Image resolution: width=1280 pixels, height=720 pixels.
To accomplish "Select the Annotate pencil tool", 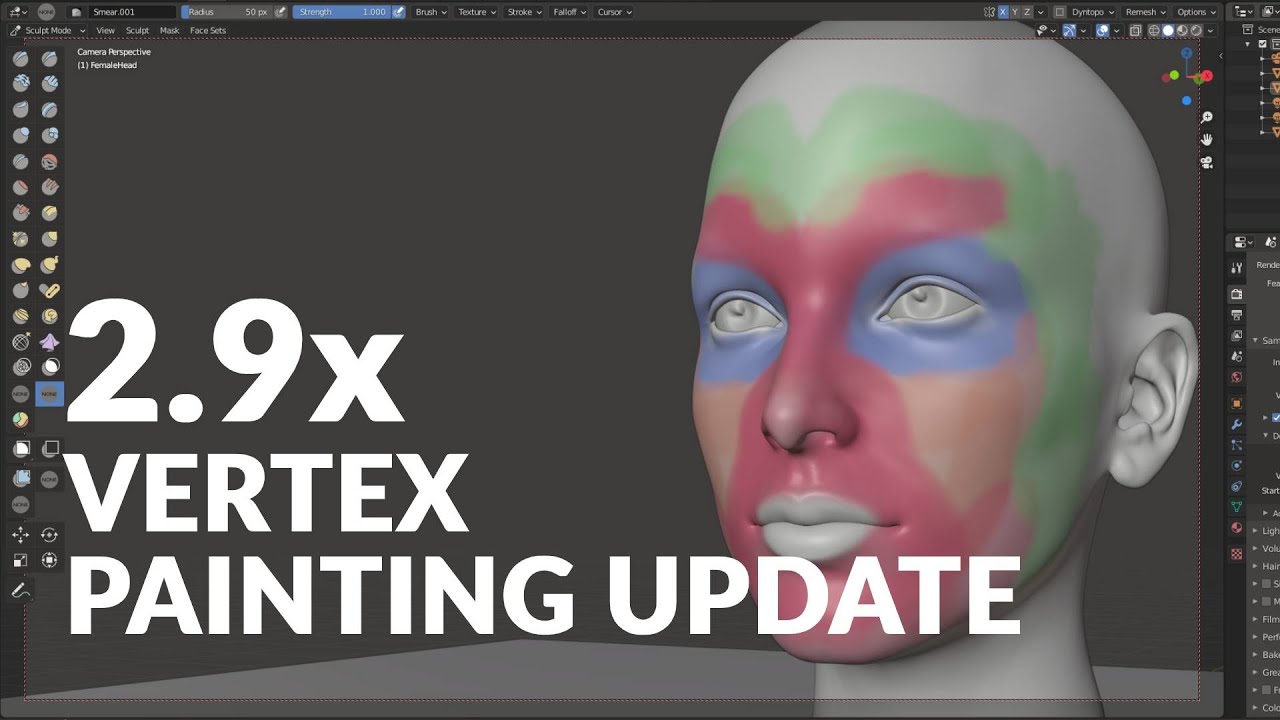I will [x=20, y=591].
